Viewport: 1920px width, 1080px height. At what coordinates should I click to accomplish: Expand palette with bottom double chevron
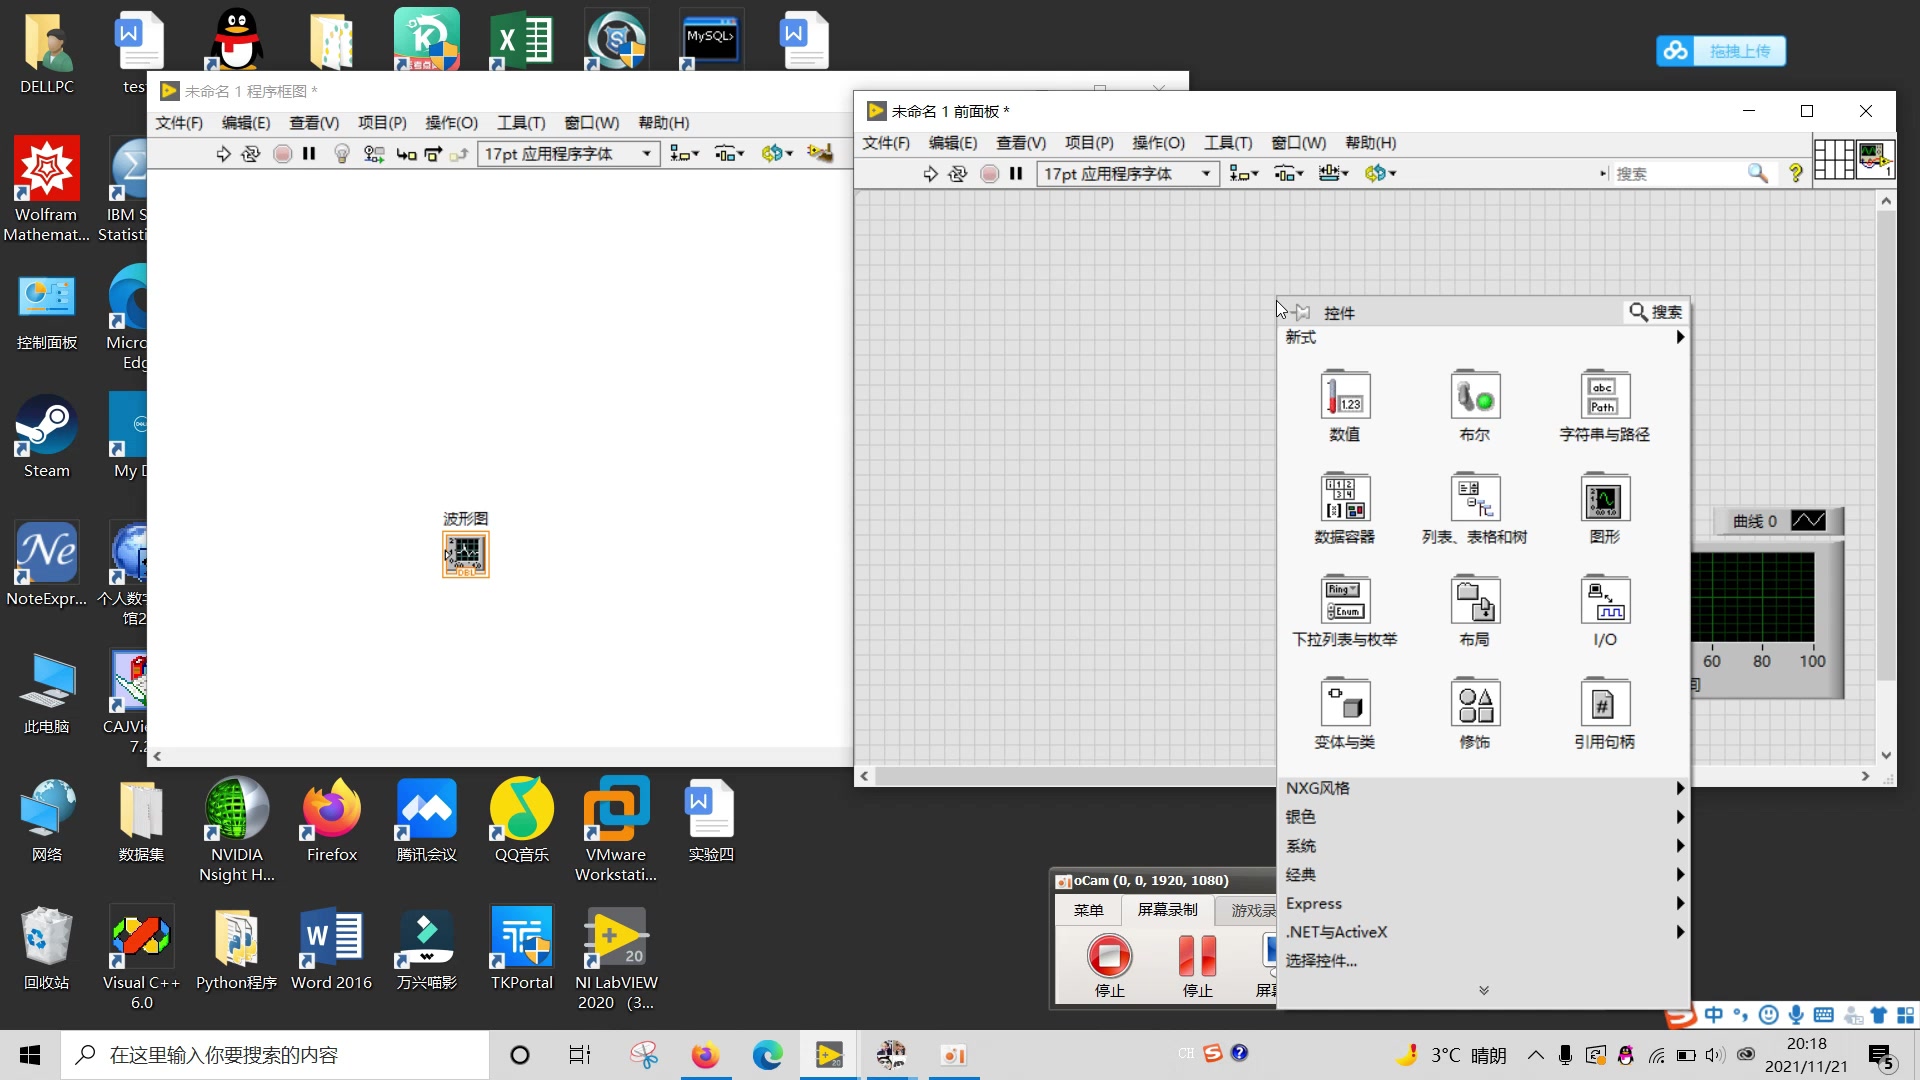[x=1483, y=990]
